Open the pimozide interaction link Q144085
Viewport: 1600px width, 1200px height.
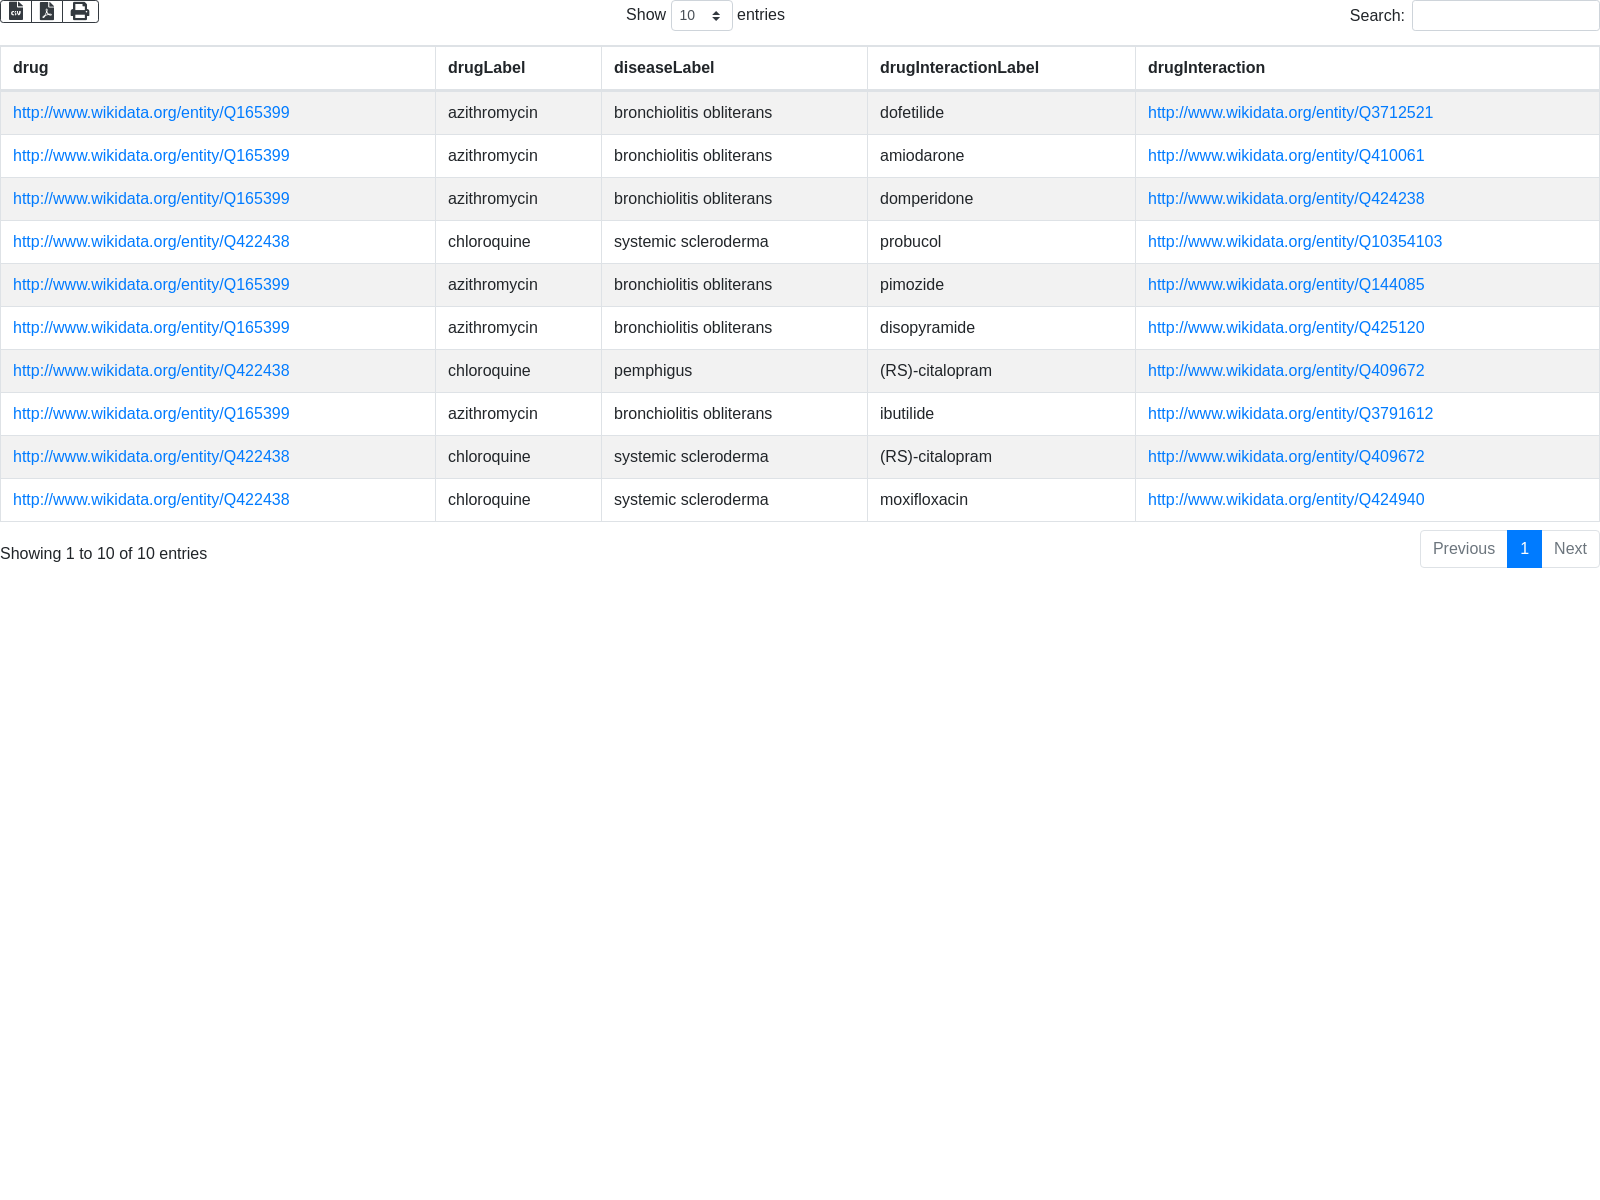tap(1286, 285)
